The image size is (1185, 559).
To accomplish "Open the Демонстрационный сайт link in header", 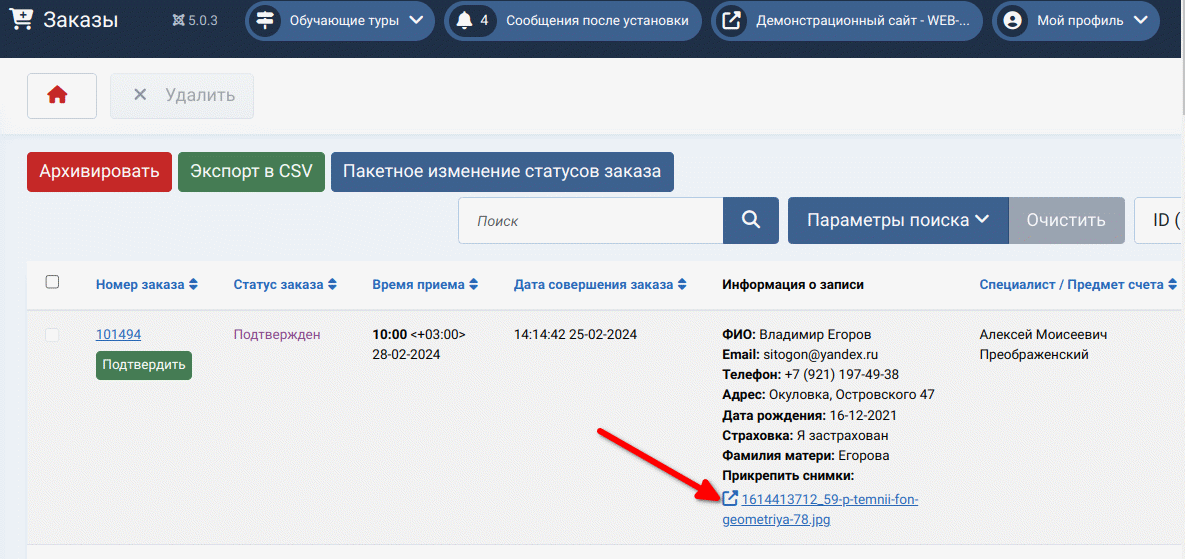I will 860,21.
